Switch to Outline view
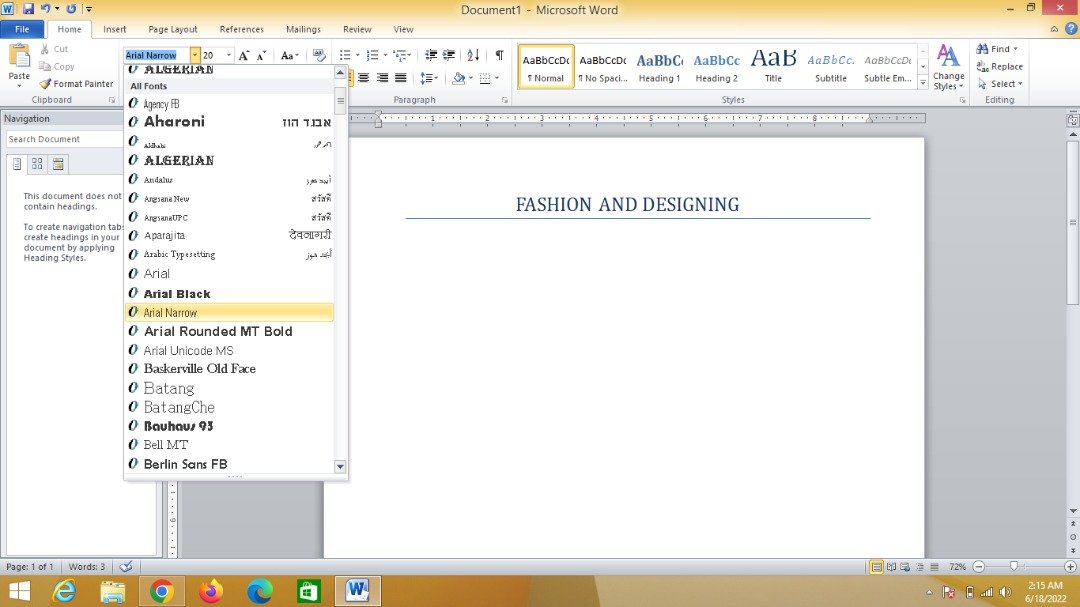The image size is (1080, 607). 920,567
